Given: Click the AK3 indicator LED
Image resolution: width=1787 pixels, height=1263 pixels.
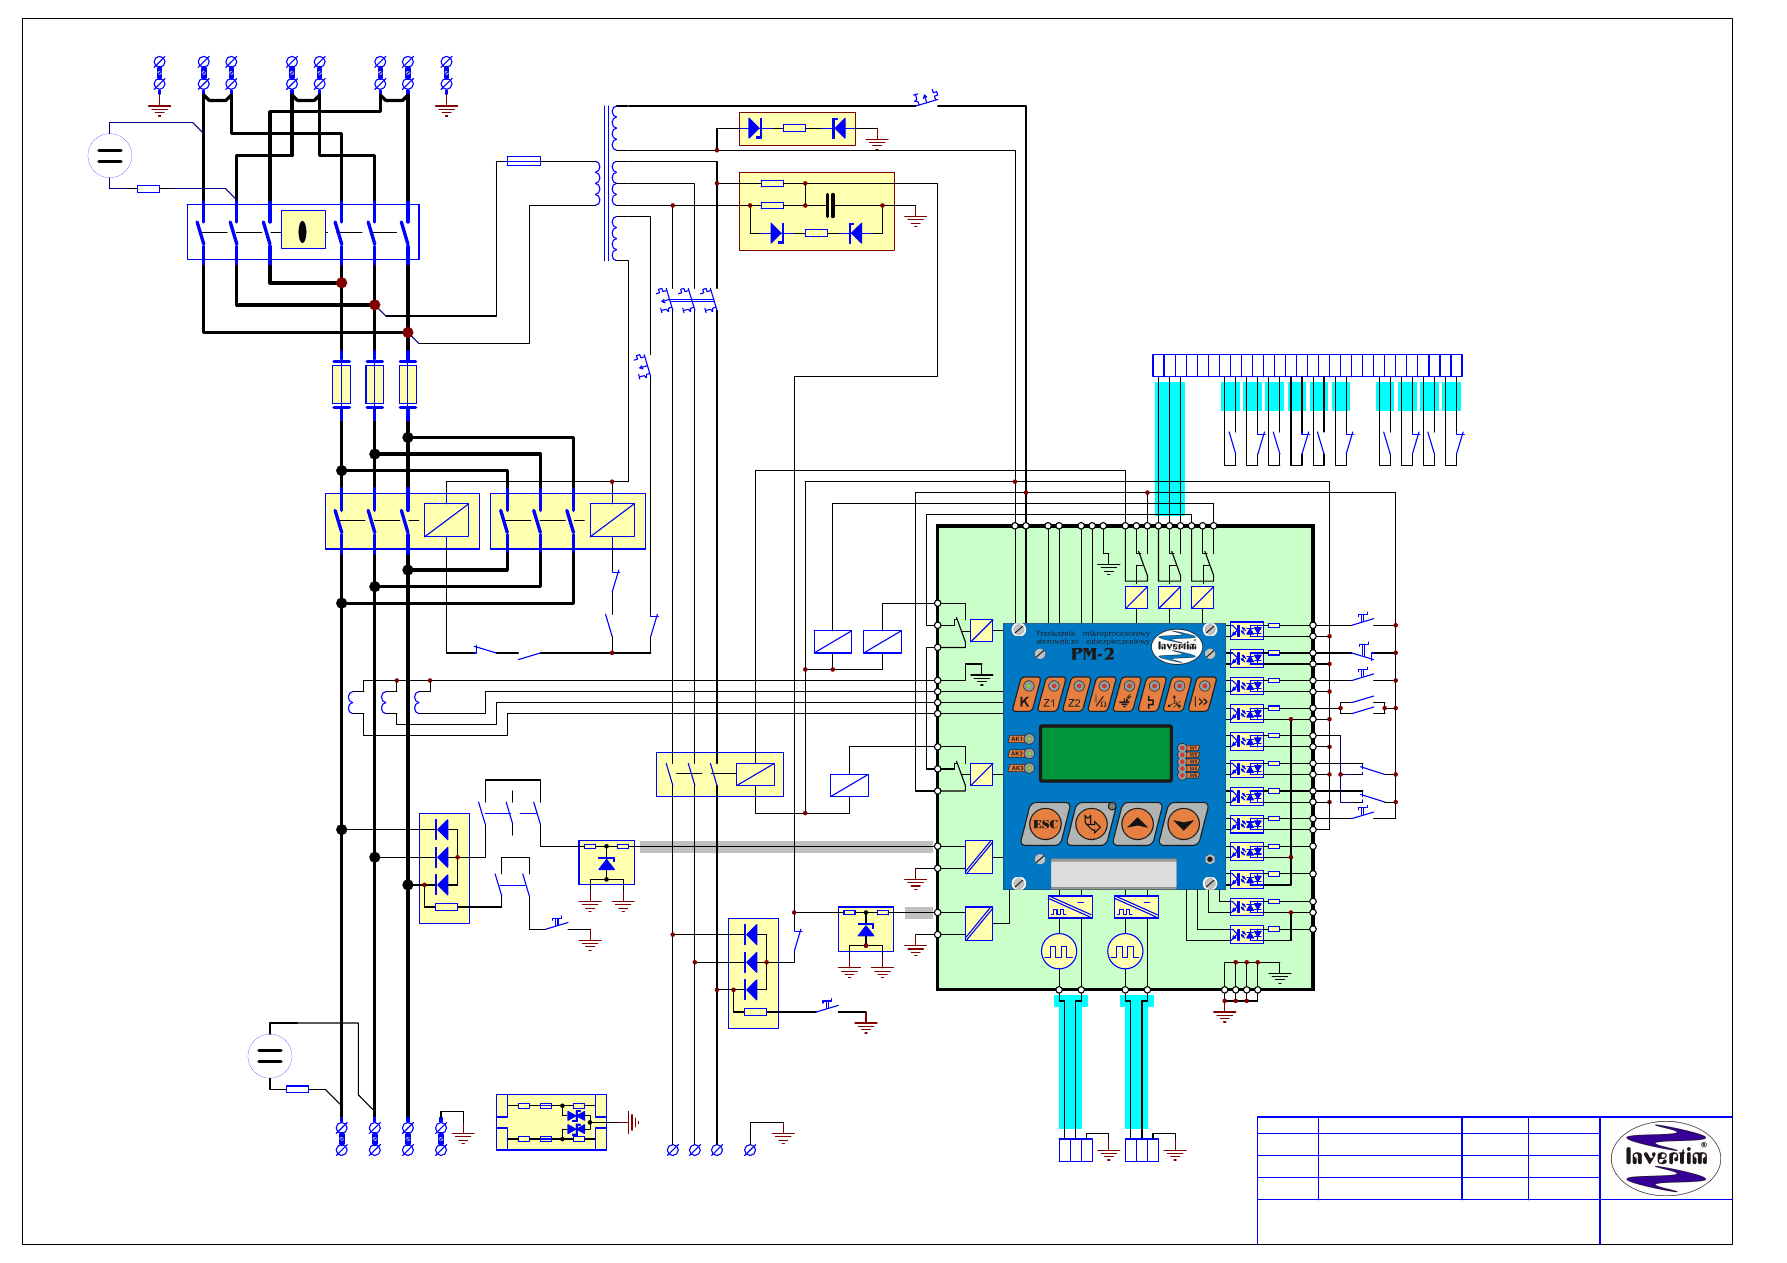Looking at the screenshot, I should 1029,768.
